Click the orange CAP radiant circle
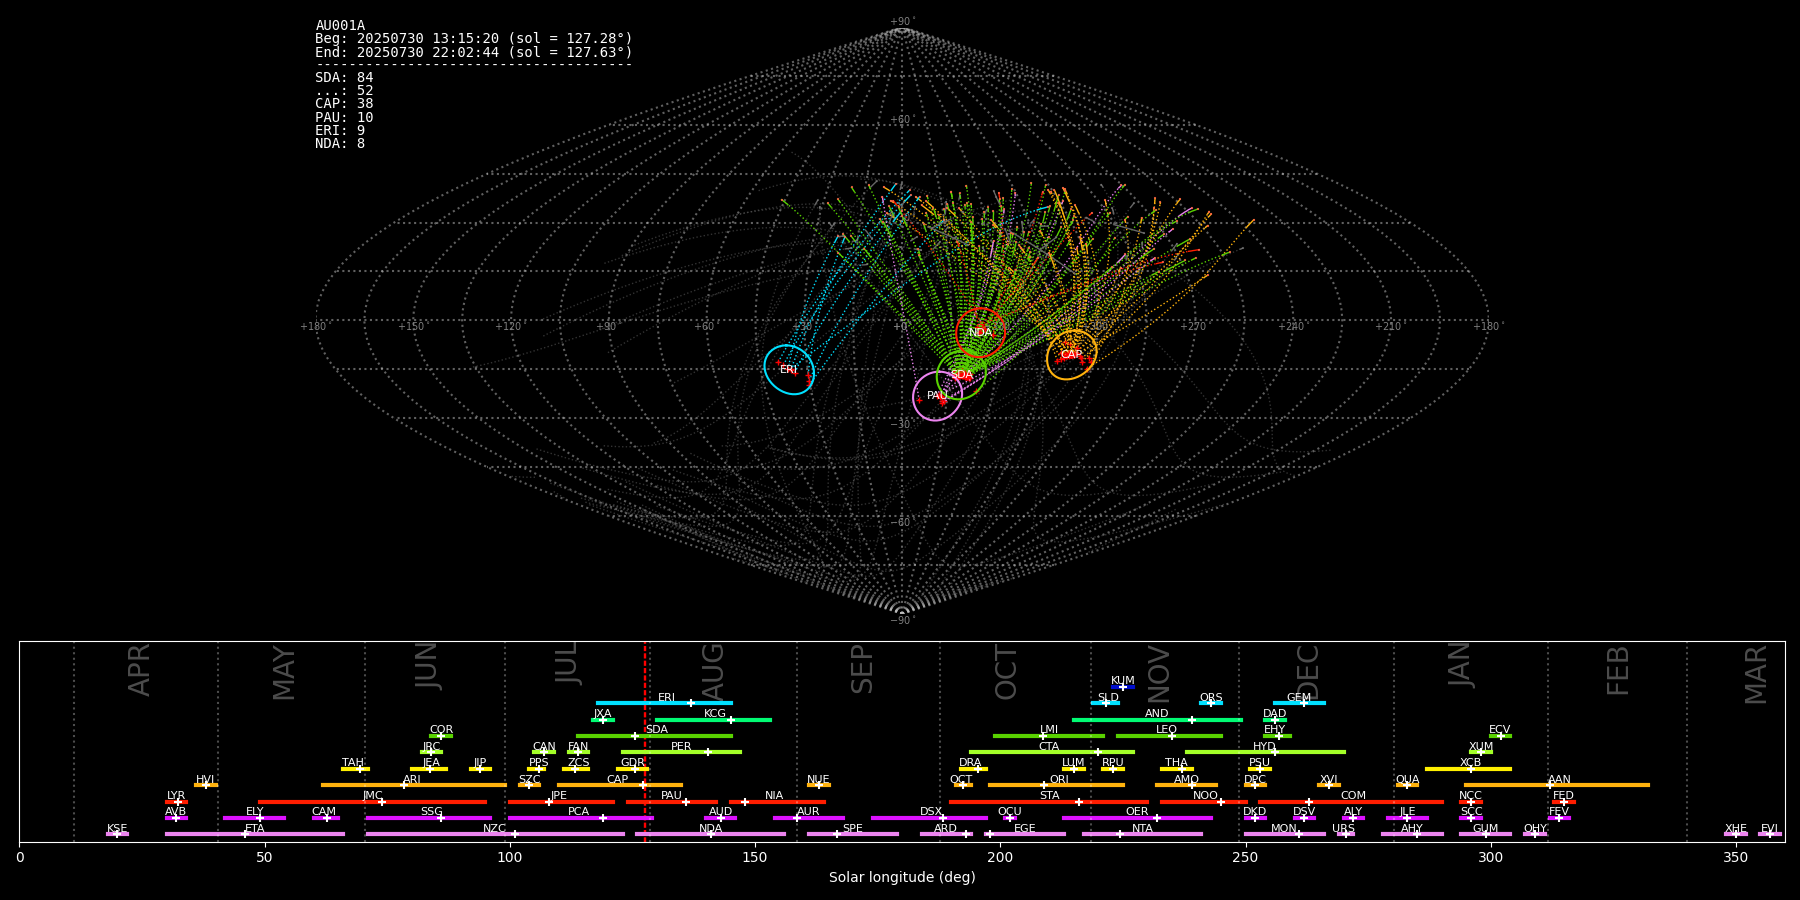 pyautogui.click(x=1071, y=354)
